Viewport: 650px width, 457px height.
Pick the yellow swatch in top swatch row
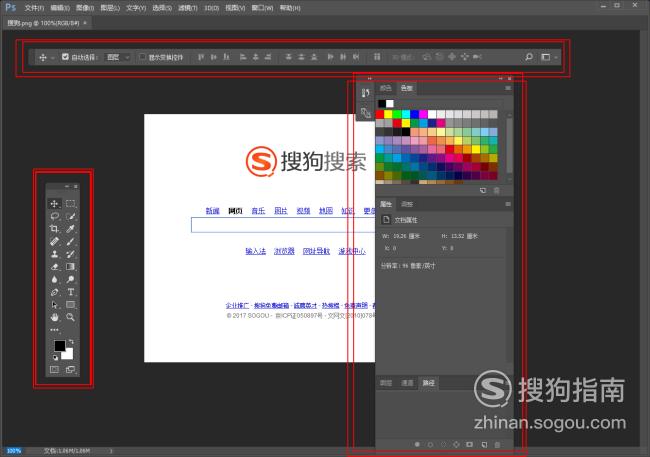click(x=388, y=114)
